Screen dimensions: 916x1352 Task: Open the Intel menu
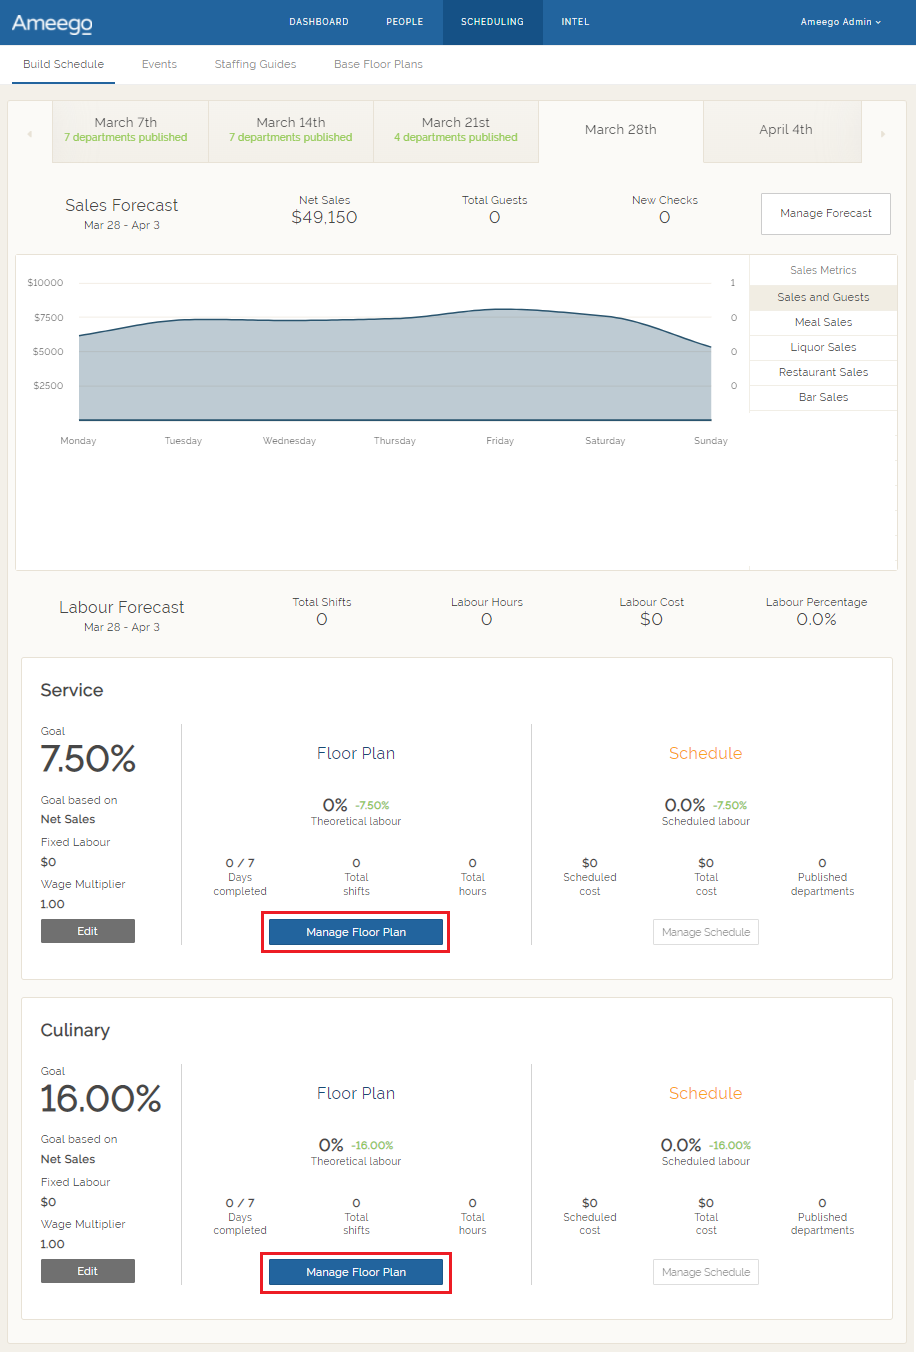575,22
